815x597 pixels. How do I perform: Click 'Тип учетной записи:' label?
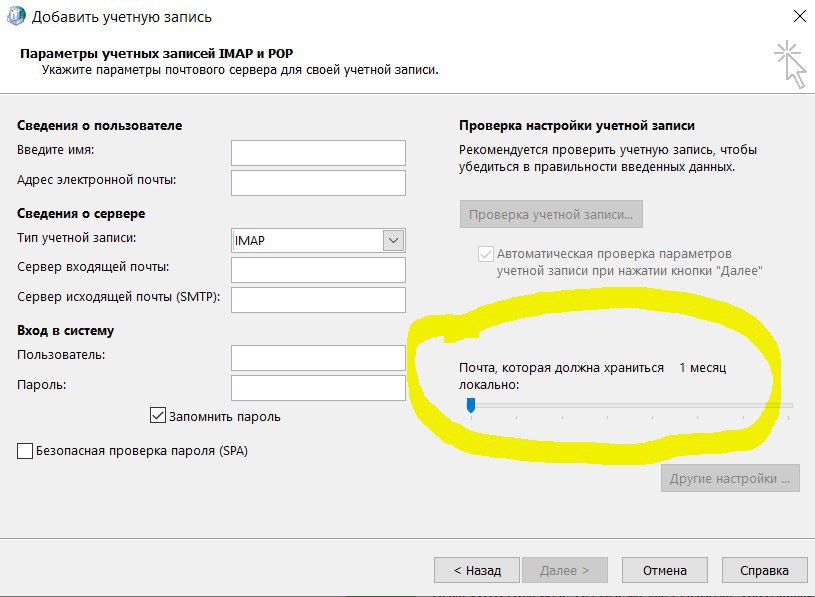pos(76,238)
